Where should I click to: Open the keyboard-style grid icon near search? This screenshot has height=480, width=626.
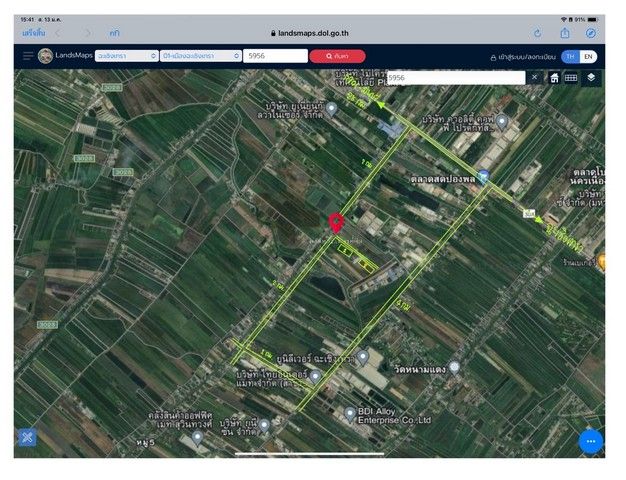[x=571, y=77]
